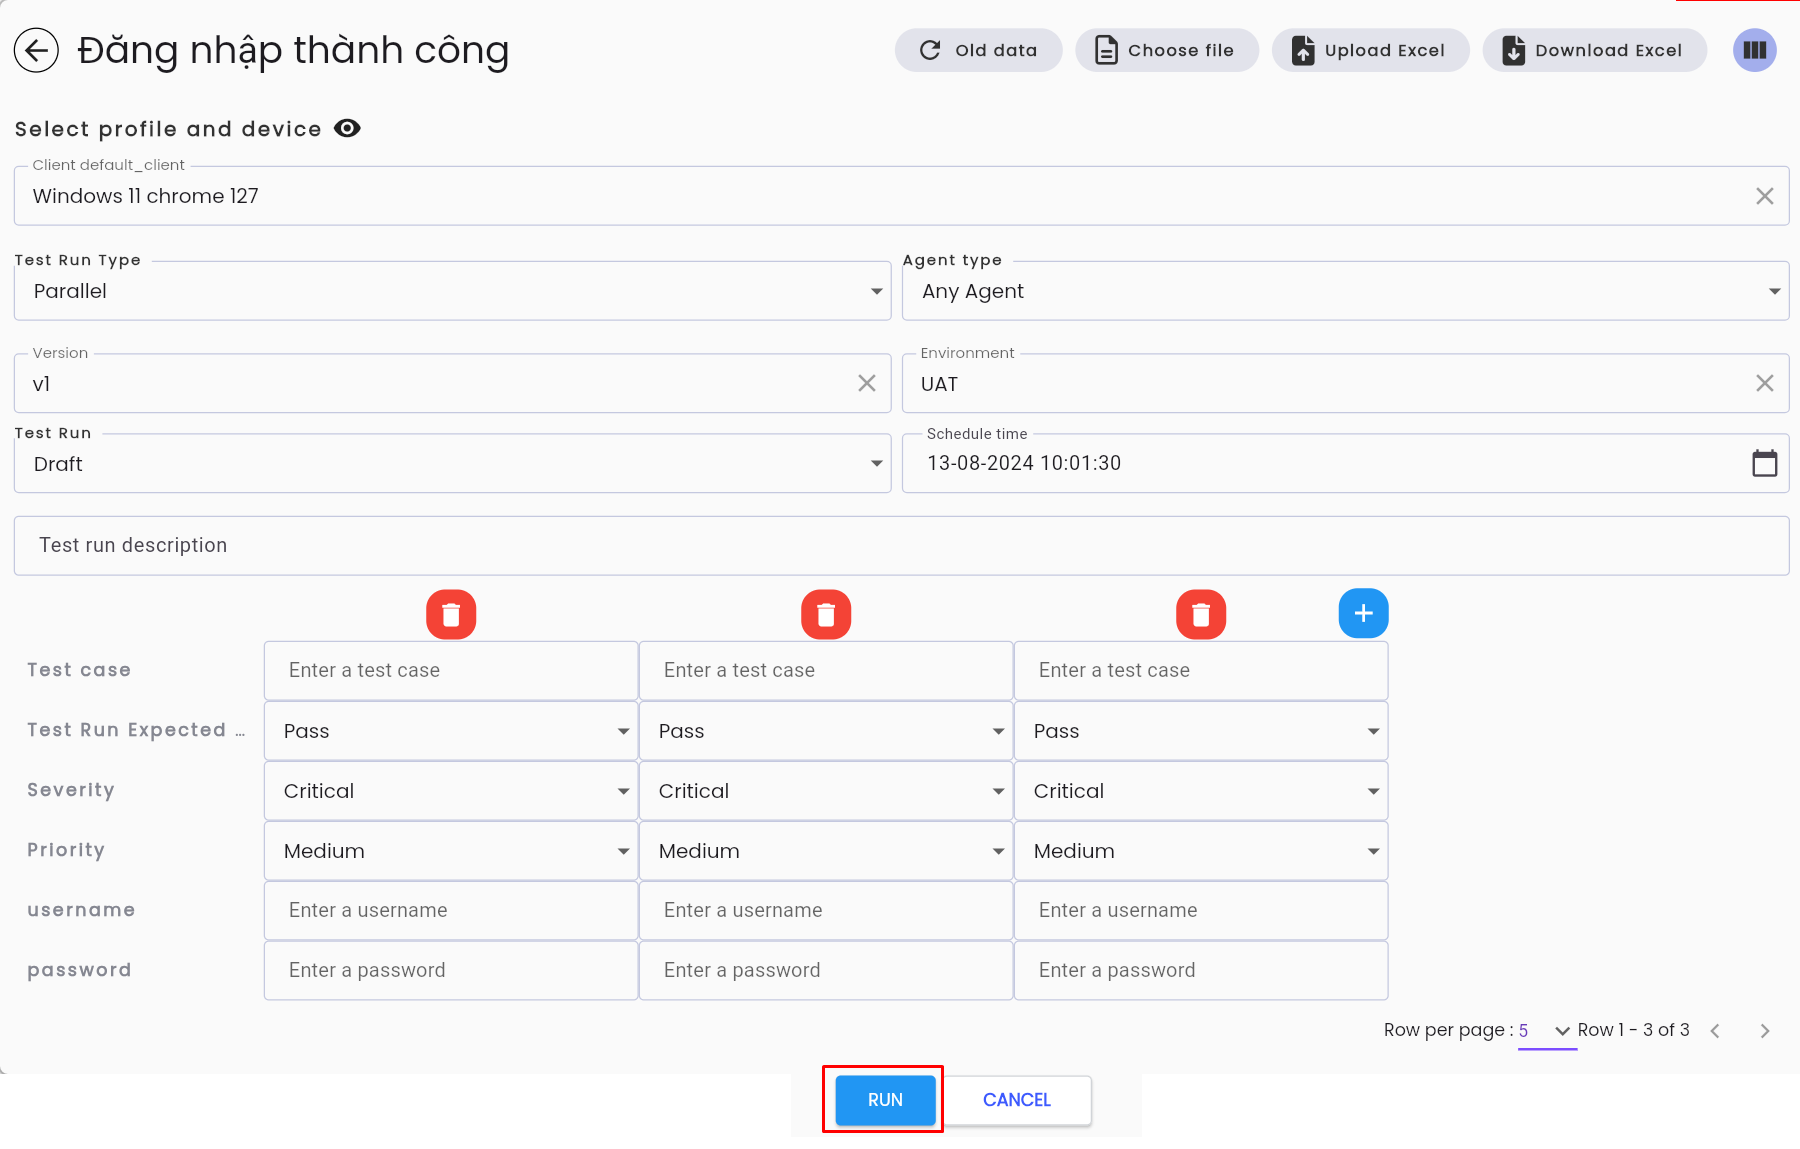This screenshot has height=1149, width=1800.
Task: Change rows per page selector
Action: click(1545, 1031)
